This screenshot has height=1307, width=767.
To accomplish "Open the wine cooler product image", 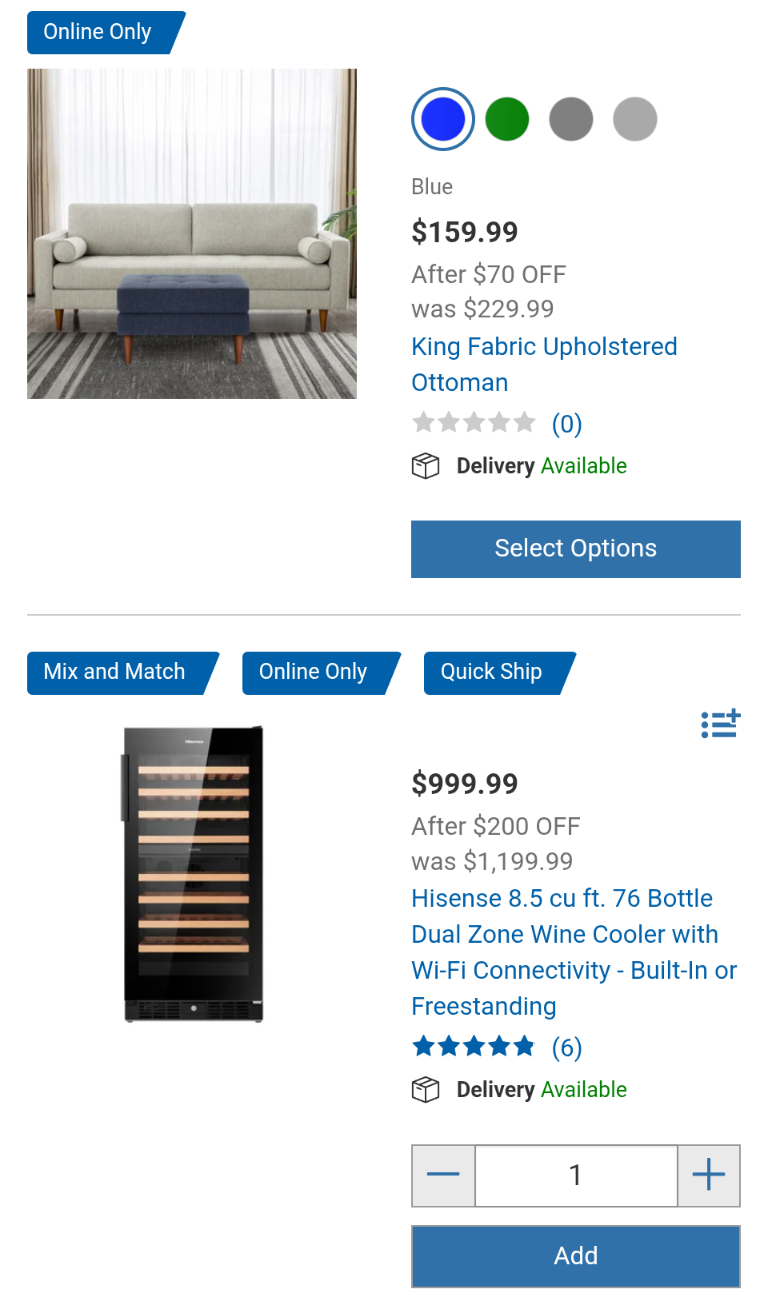I will [x=193, y=874].
